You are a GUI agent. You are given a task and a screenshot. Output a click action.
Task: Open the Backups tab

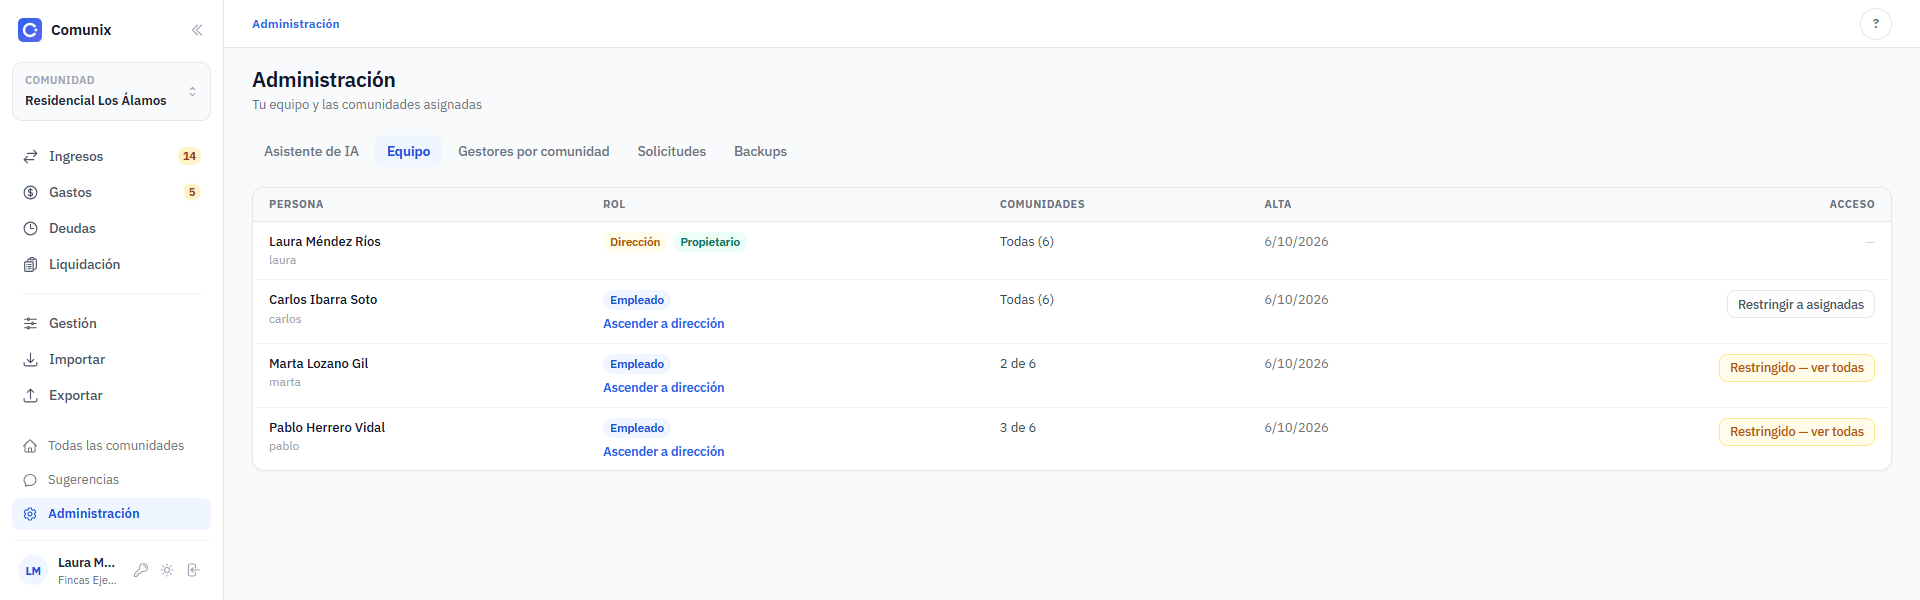click(760, 151)
